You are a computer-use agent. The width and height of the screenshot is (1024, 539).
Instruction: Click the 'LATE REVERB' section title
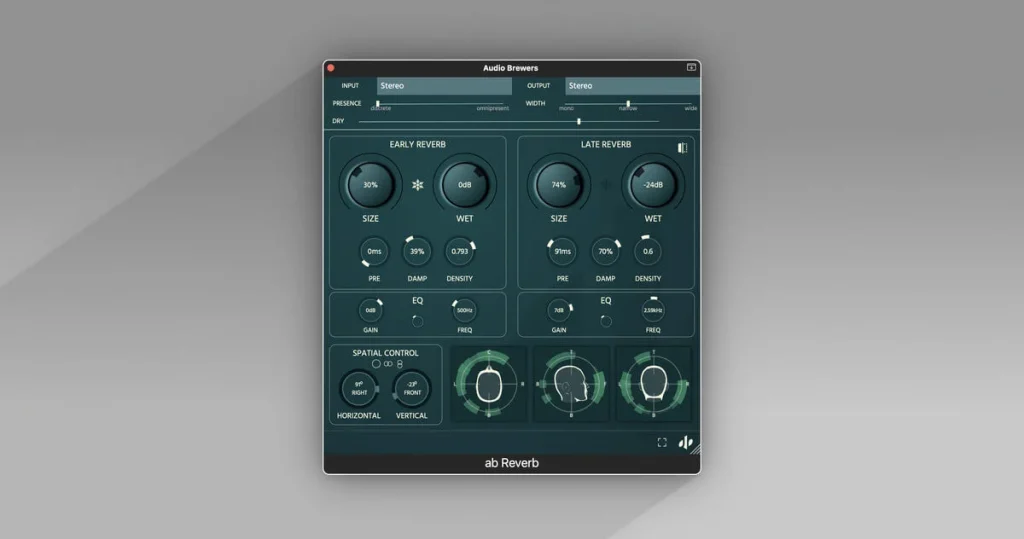[x=606, y=144]
